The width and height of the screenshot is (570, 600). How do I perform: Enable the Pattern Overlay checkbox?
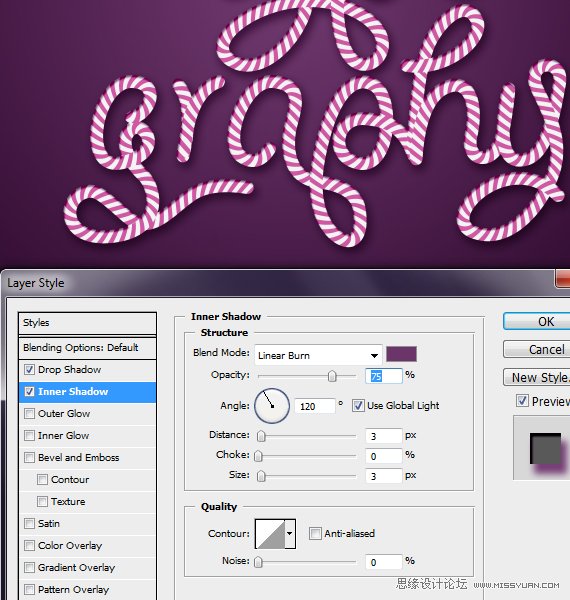pos(29,590)
